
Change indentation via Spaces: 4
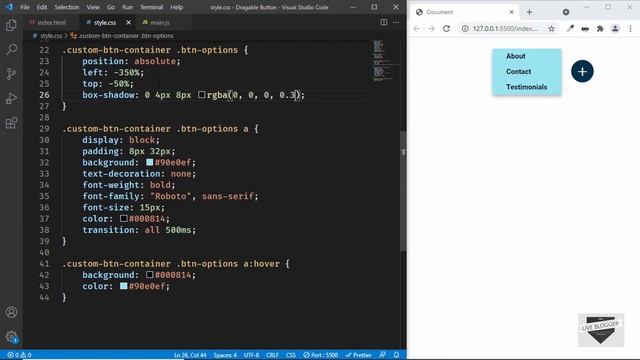(x=225, y=355)
